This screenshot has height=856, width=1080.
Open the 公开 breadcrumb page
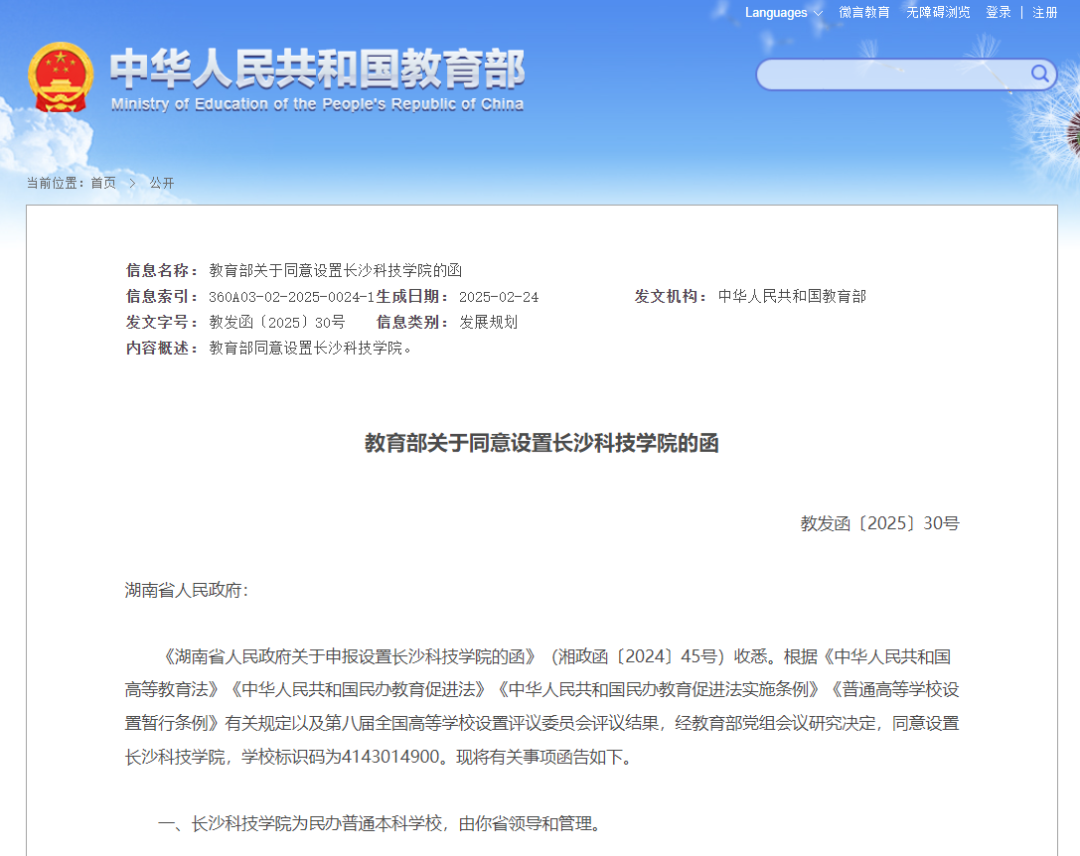160,183
